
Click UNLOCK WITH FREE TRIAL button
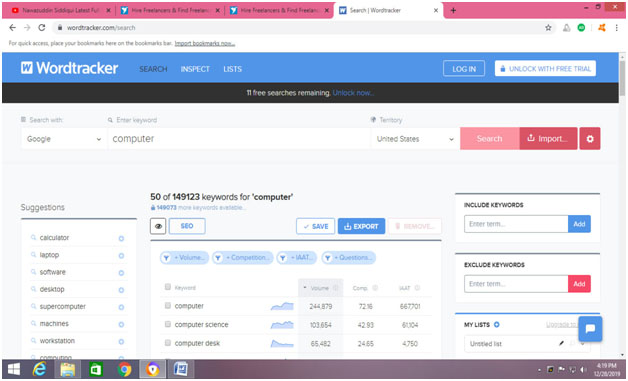tap(545, 69)
